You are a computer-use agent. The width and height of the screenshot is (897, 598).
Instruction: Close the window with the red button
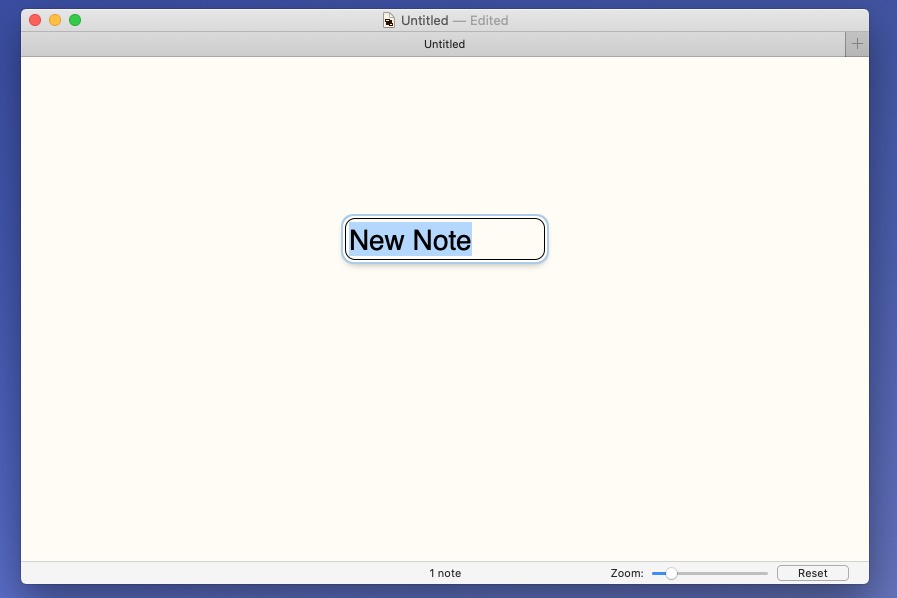click(35, 20)
